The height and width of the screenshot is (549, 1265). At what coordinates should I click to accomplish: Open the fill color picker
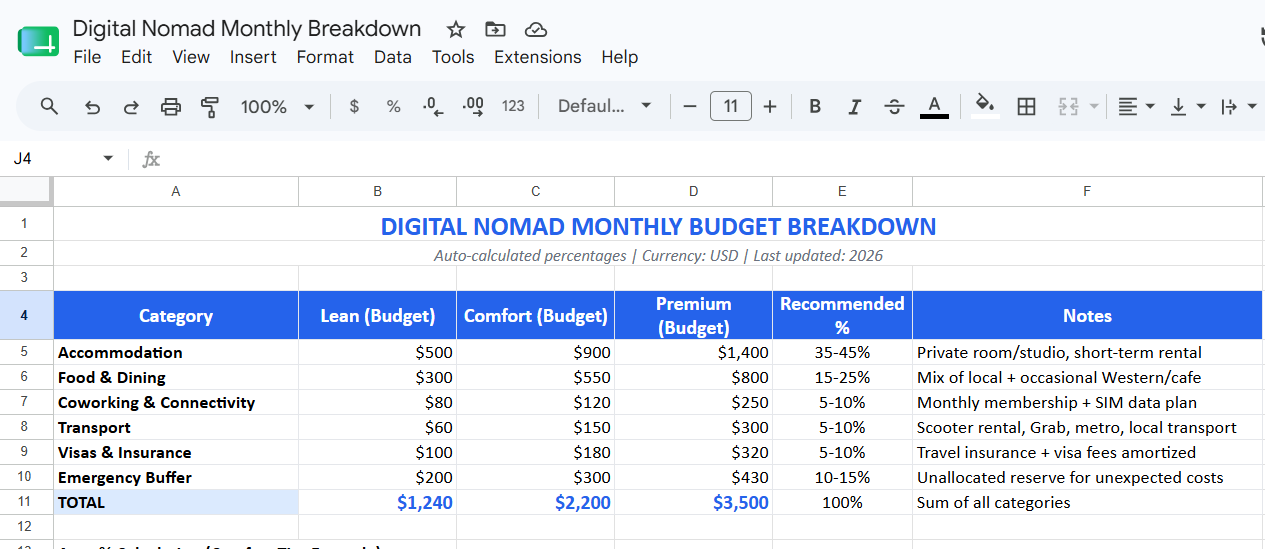985,106
